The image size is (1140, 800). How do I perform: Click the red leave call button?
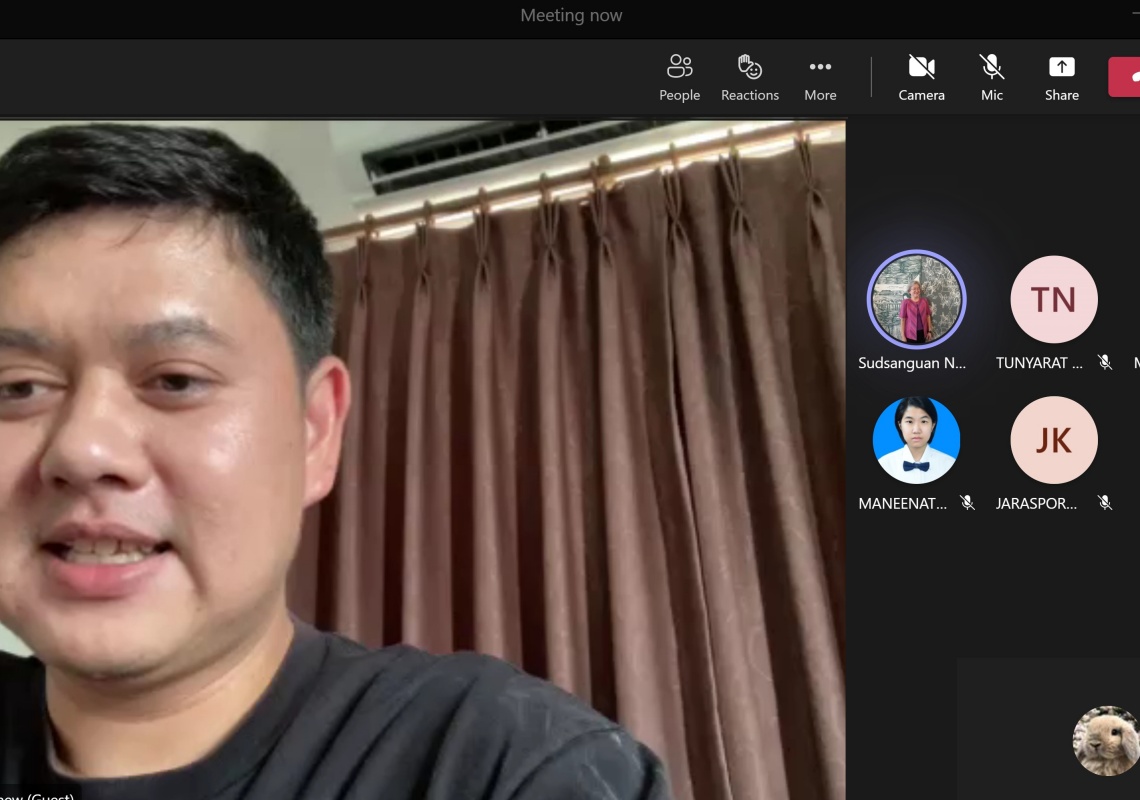pos(1126,77)
